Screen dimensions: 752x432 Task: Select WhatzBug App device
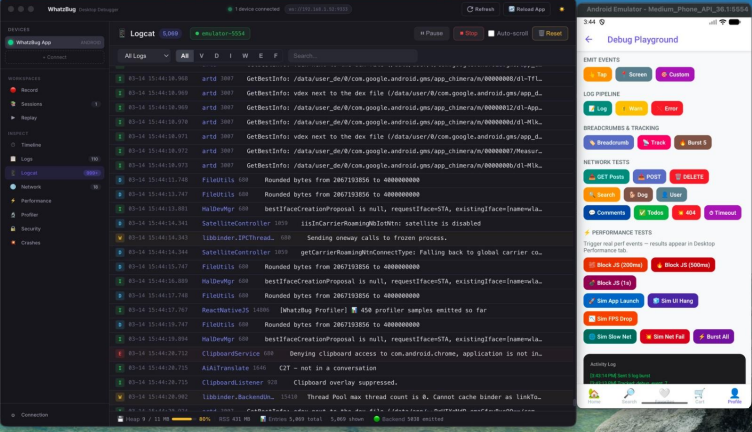click(54, 43)
